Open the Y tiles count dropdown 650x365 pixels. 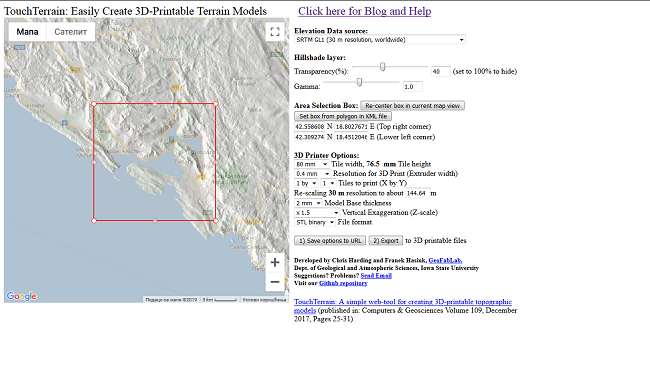click(327, 183)
